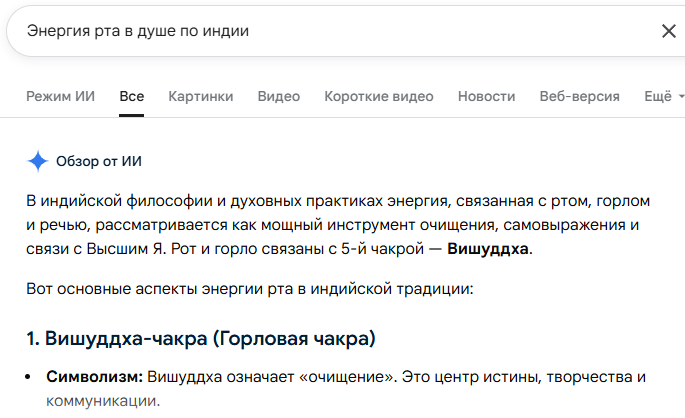Open the Картинки tab

tap(201, 97)
